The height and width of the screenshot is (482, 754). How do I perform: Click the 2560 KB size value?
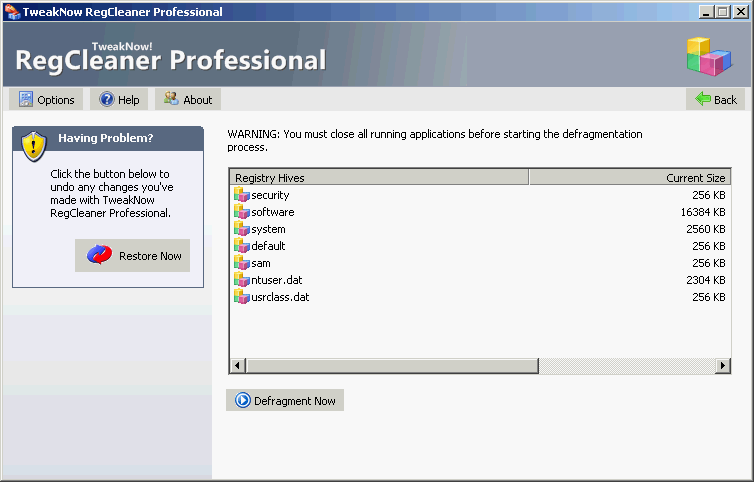(705, 229)
